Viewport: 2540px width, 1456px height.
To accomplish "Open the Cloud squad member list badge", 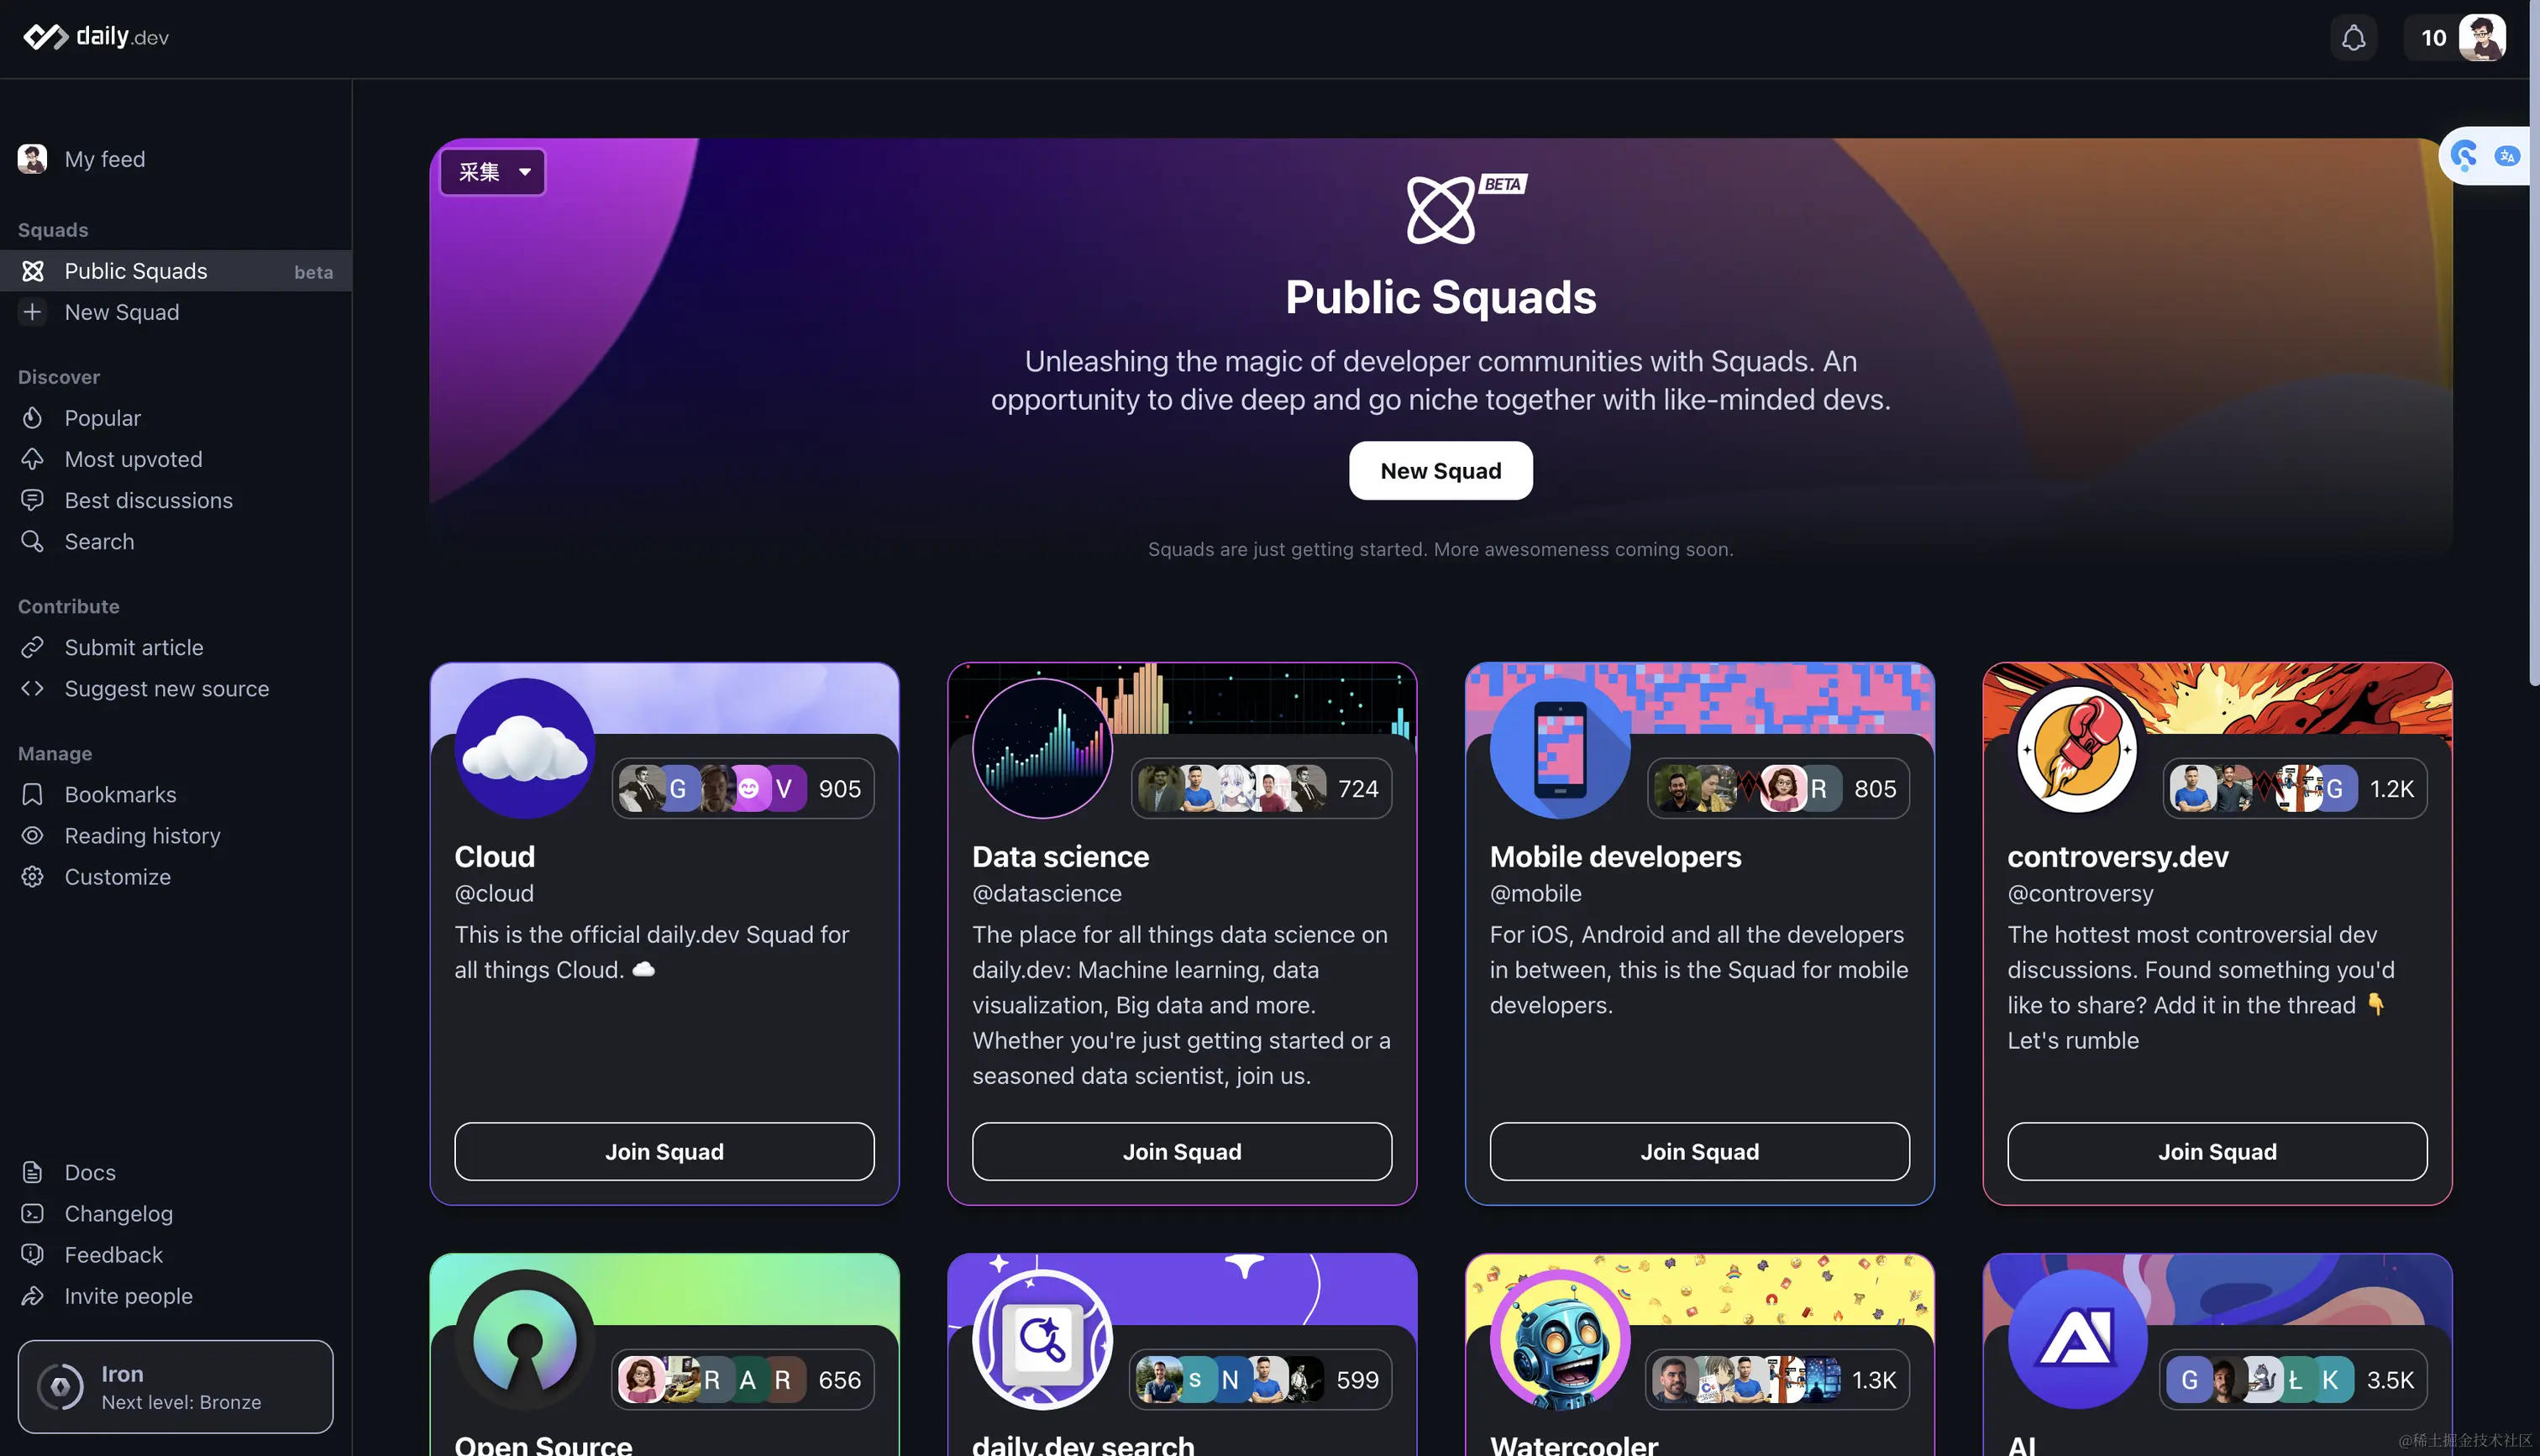I will click(x=743, y=788).
